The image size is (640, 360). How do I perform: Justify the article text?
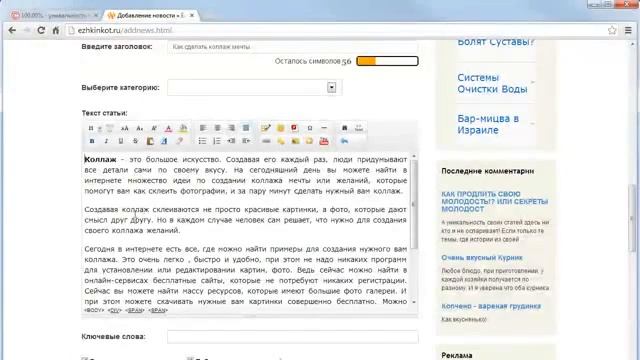pyautogui.click(x=246, y=128)
